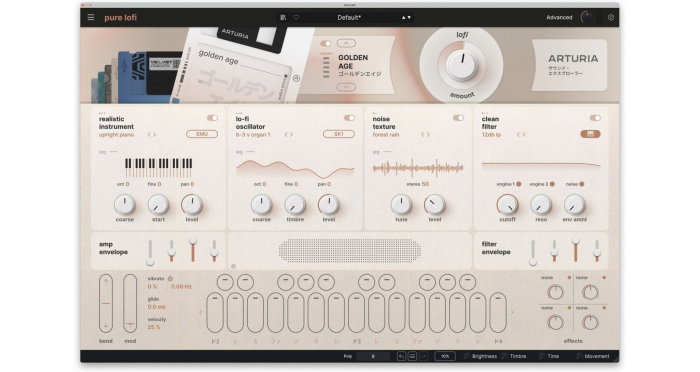Toggle engine 1 filter routing
Screen dimensions: 700x372
(x=519, y=184)
